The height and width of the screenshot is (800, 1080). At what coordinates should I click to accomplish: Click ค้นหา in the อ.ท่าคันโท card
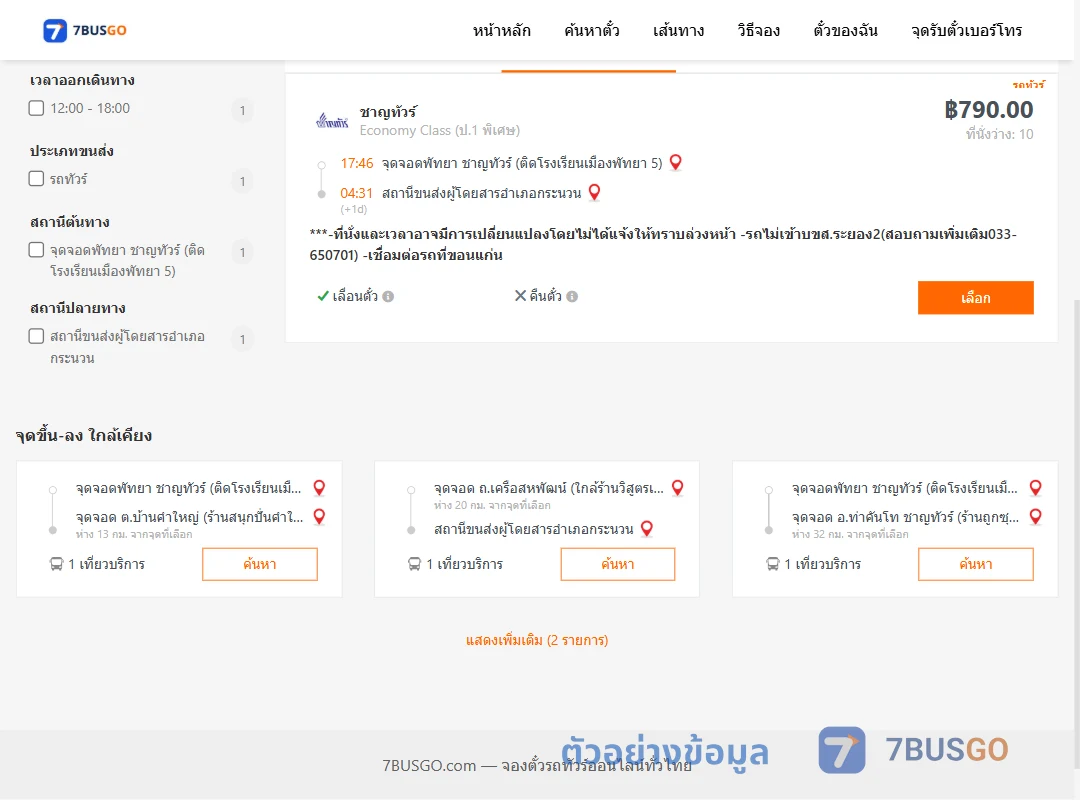tap(976, 564)
